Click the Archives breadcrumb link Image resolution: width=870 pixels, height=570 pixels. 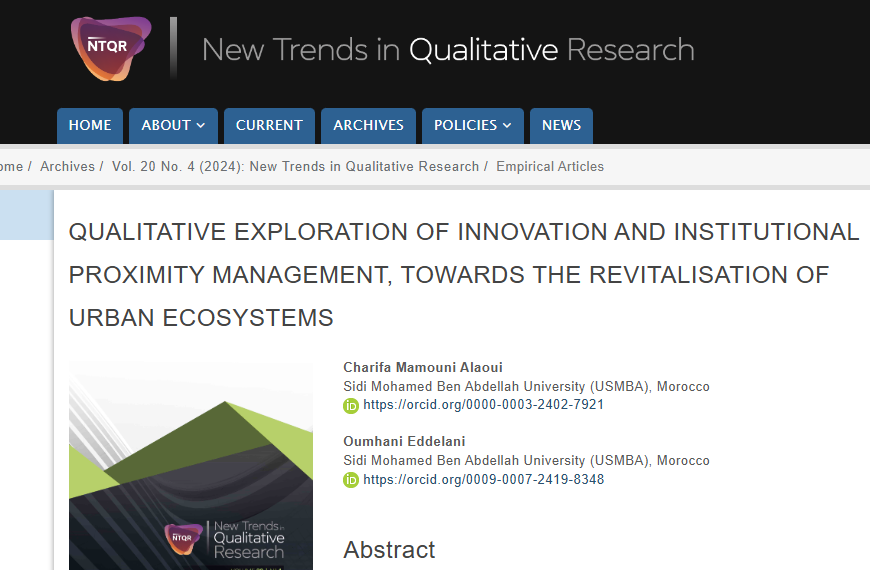[x=67, y=167]
